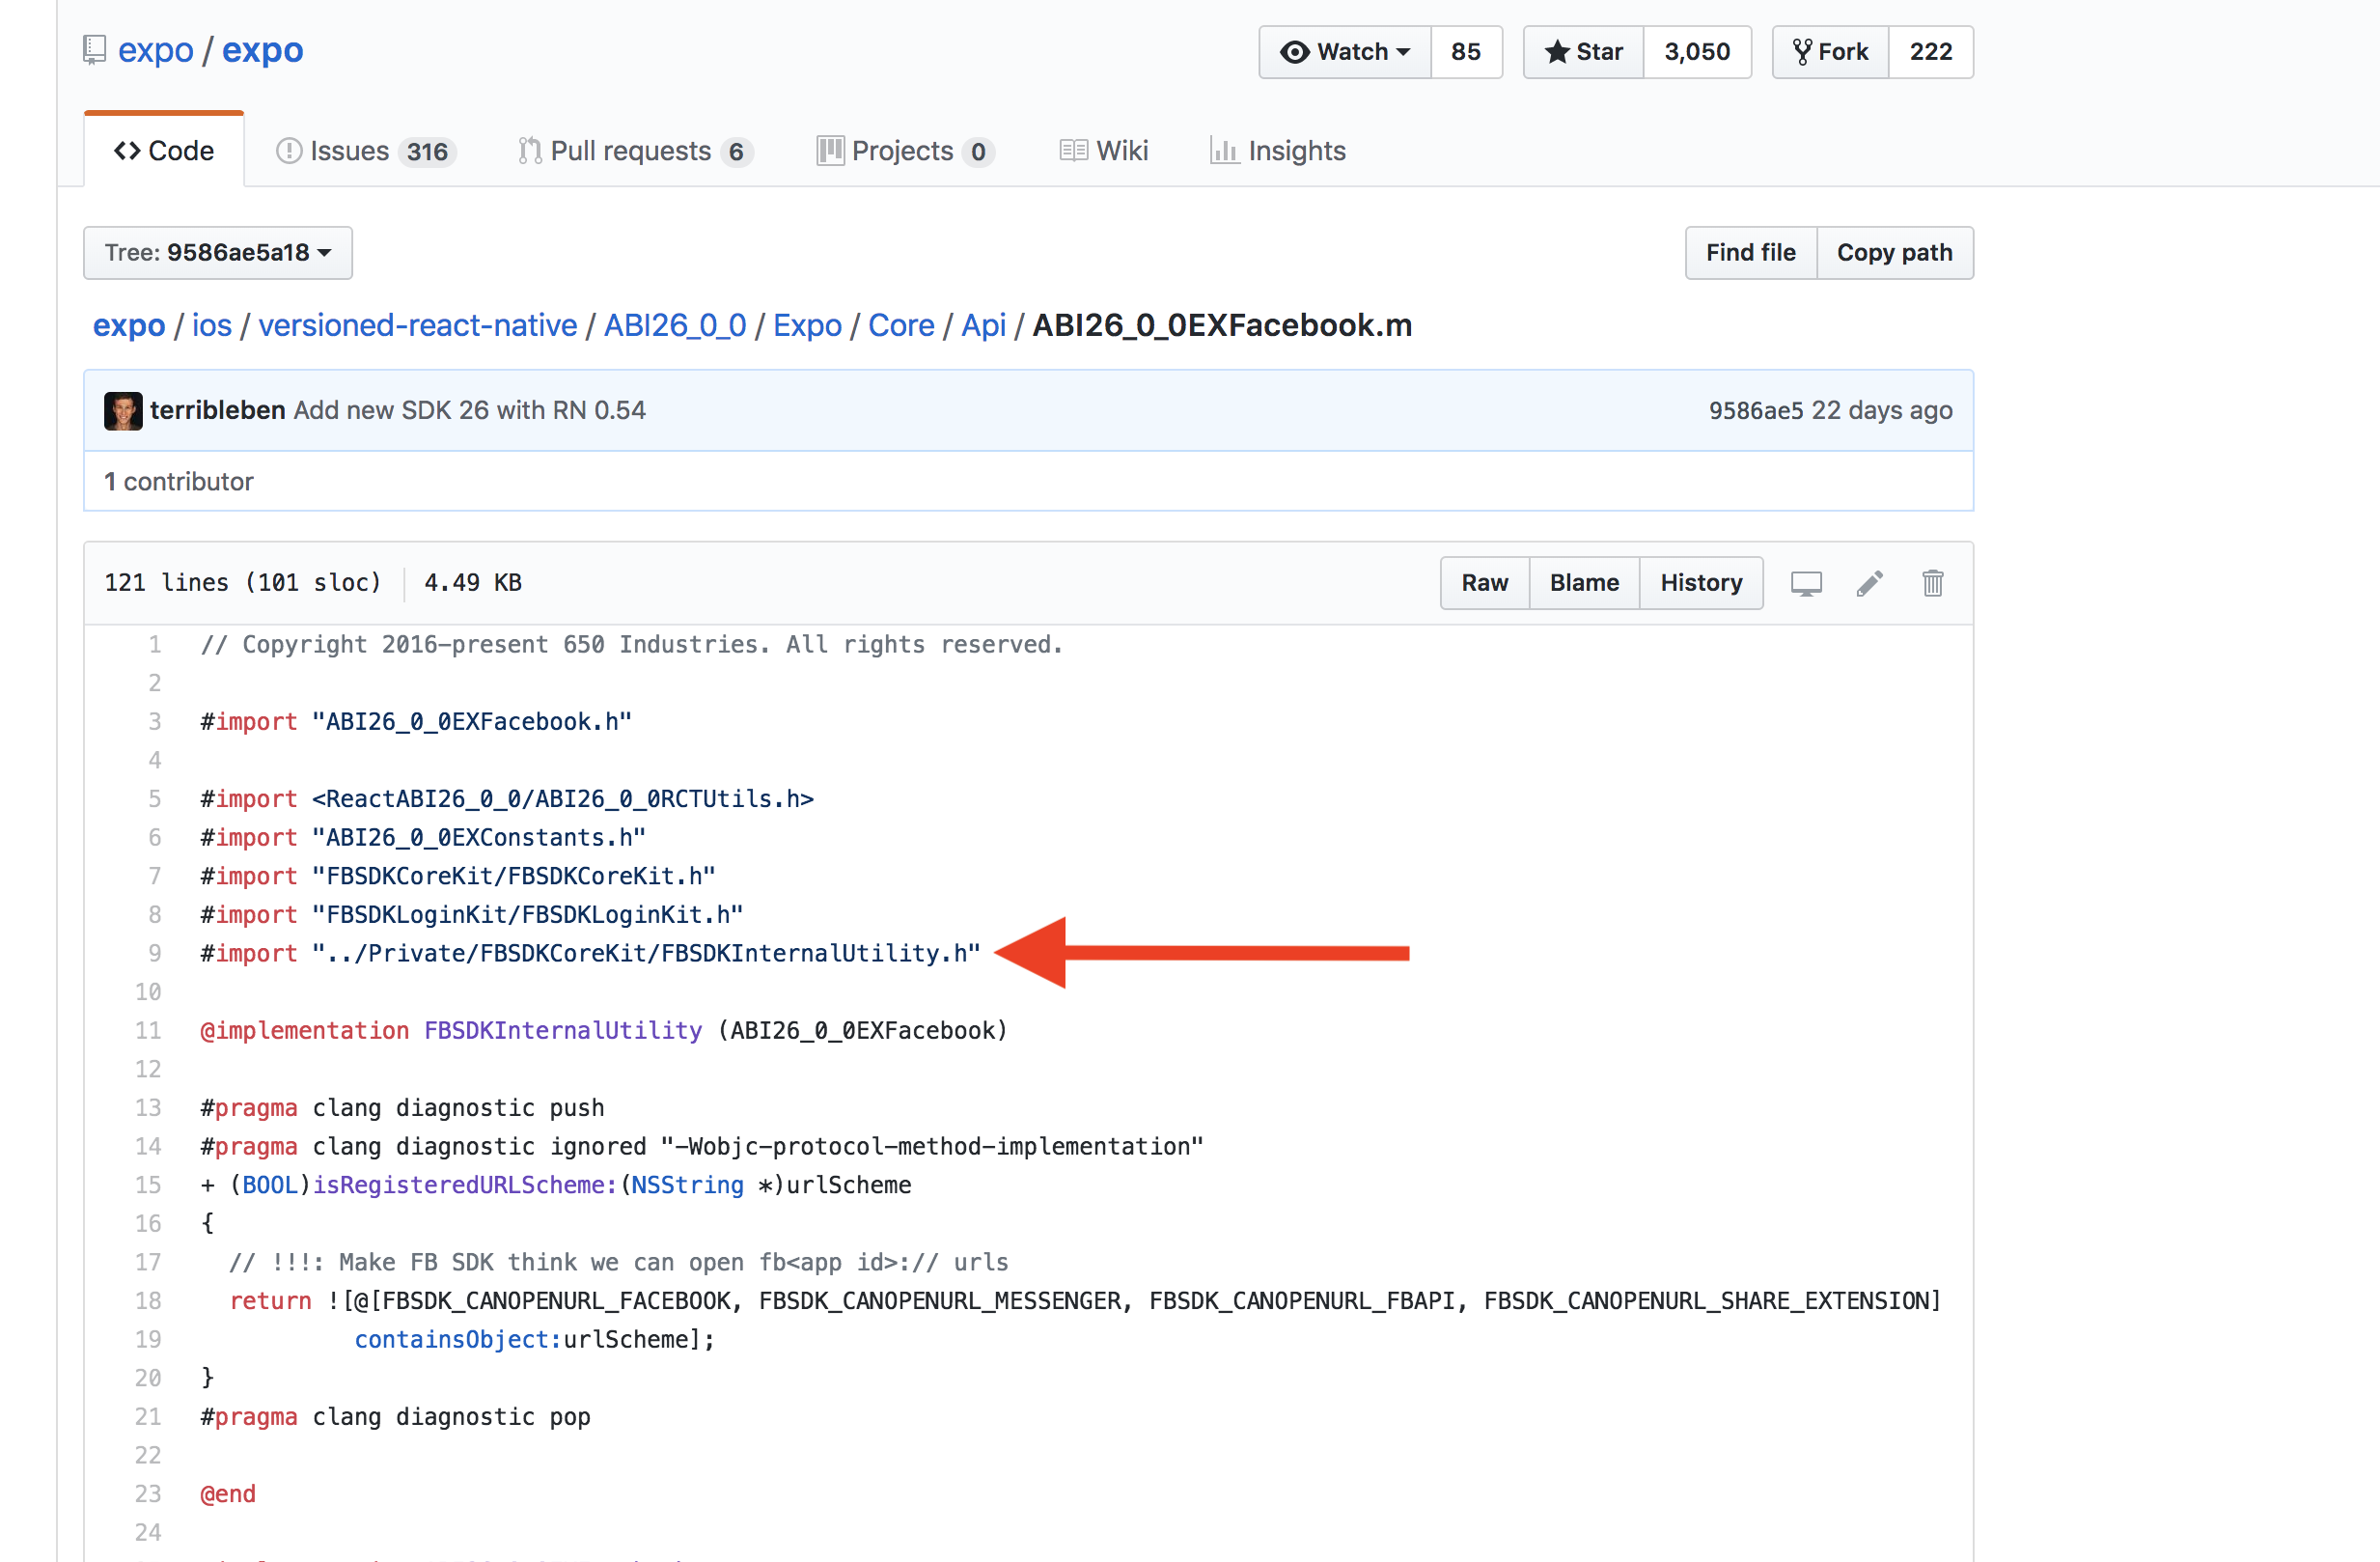Viewport: 2380px width, 1562px height.
Task: Select line number 1 in code
Action: point(155,645)
